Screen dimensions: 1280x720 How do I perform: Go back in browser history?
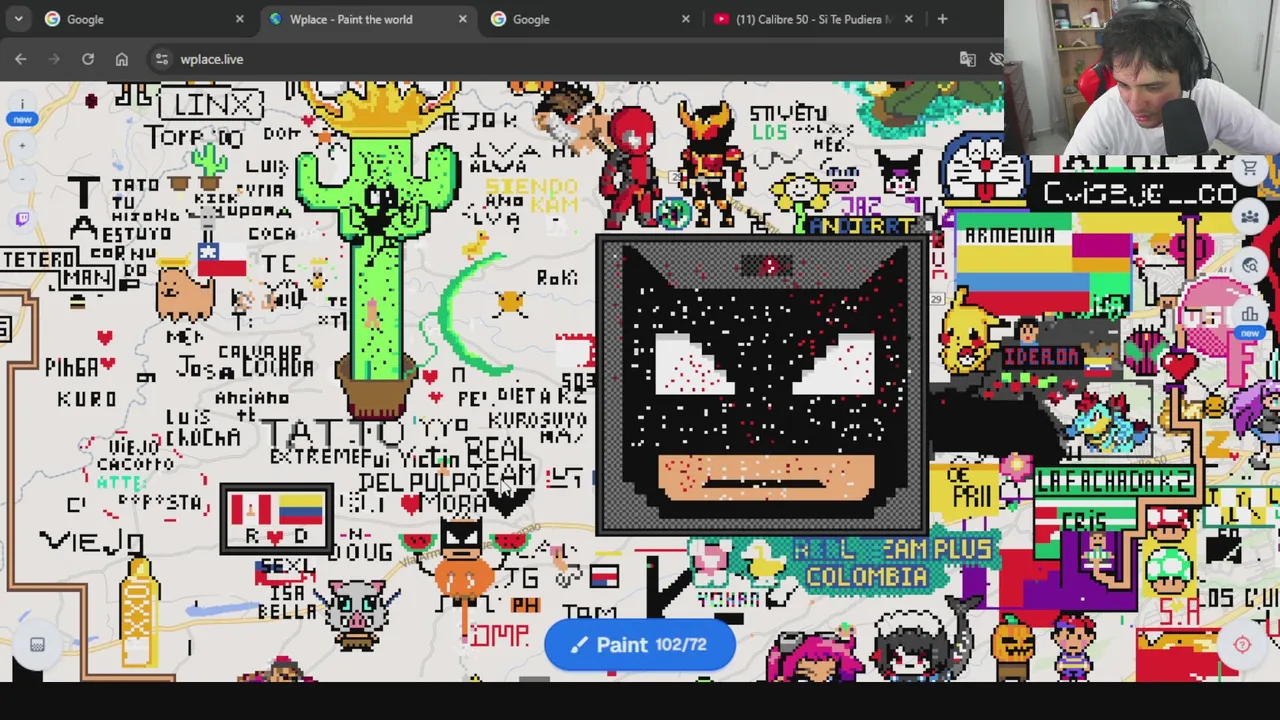click(21, 59)
